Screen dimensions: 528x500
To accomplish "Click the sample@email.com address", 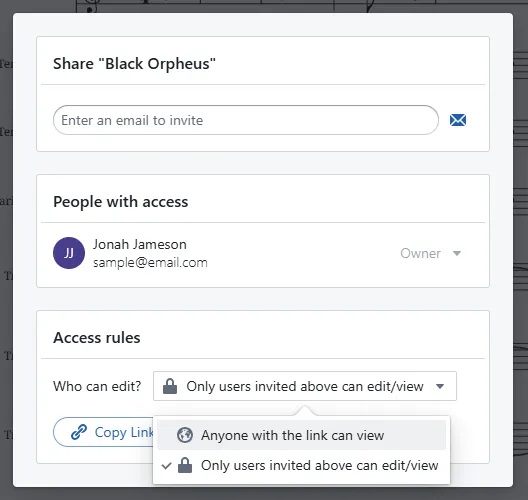I will (150, 262).
